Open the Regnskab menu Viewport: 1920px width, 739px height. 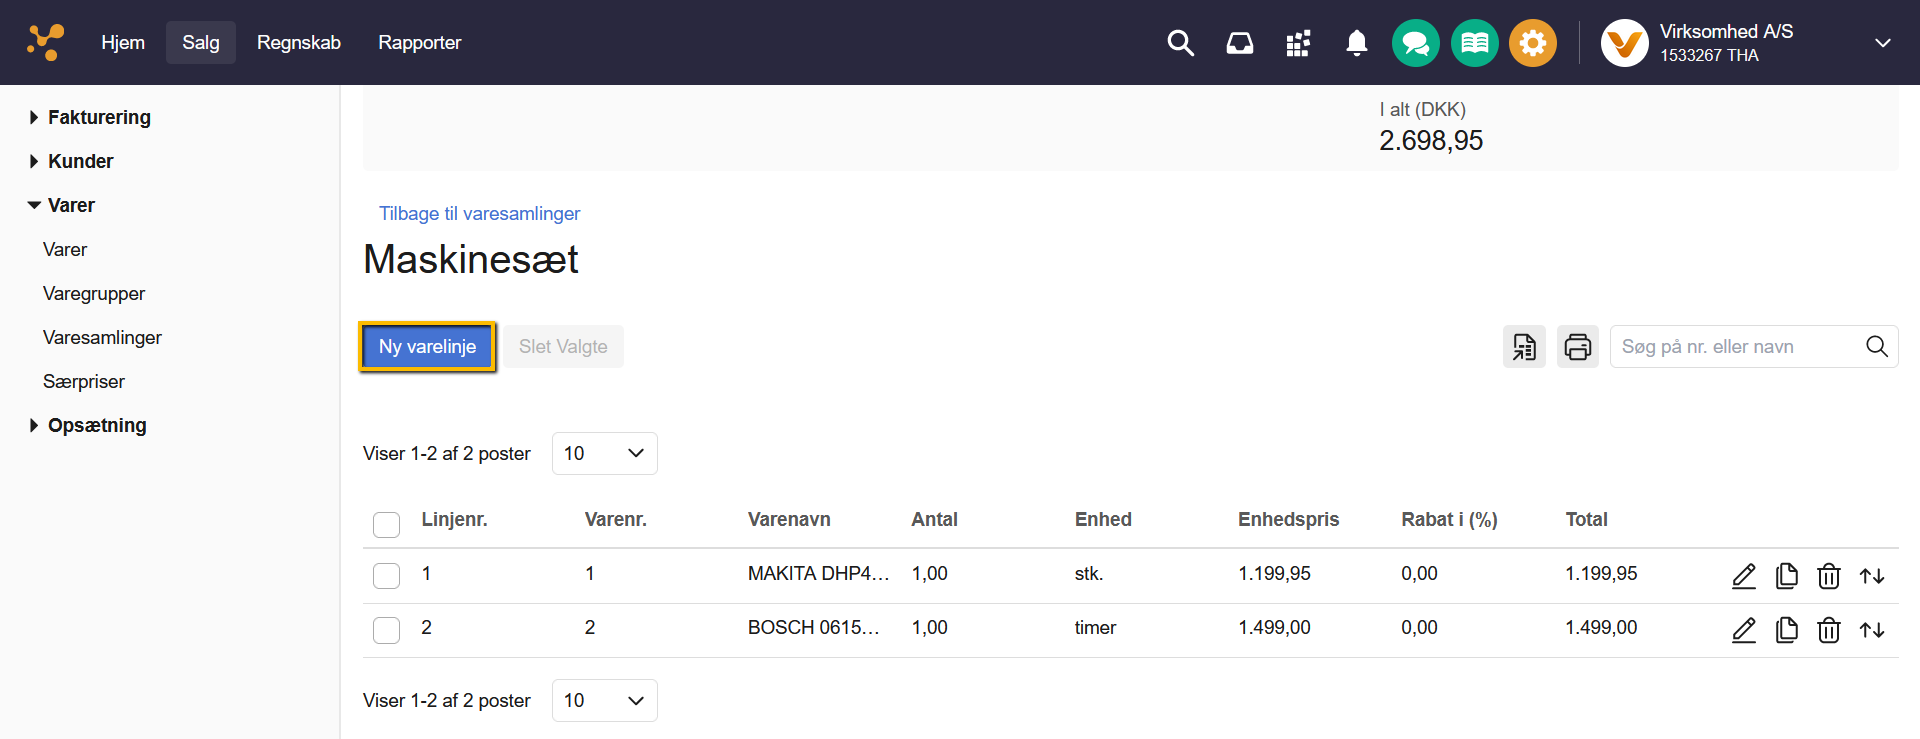[x=298, y=43]
